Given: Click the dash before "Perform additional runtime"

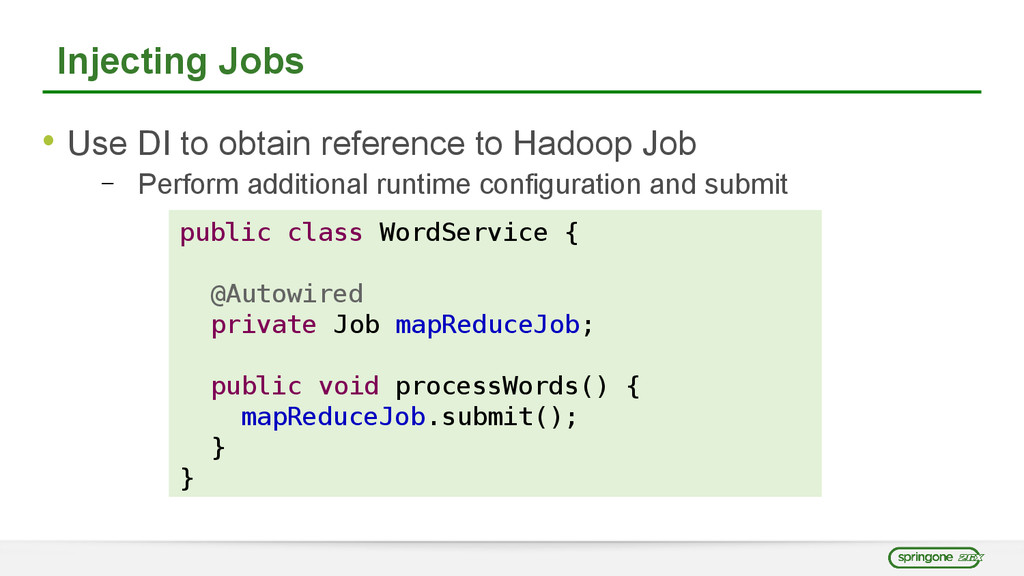Looking at the screenshot, I should click(x=106, y=183).
